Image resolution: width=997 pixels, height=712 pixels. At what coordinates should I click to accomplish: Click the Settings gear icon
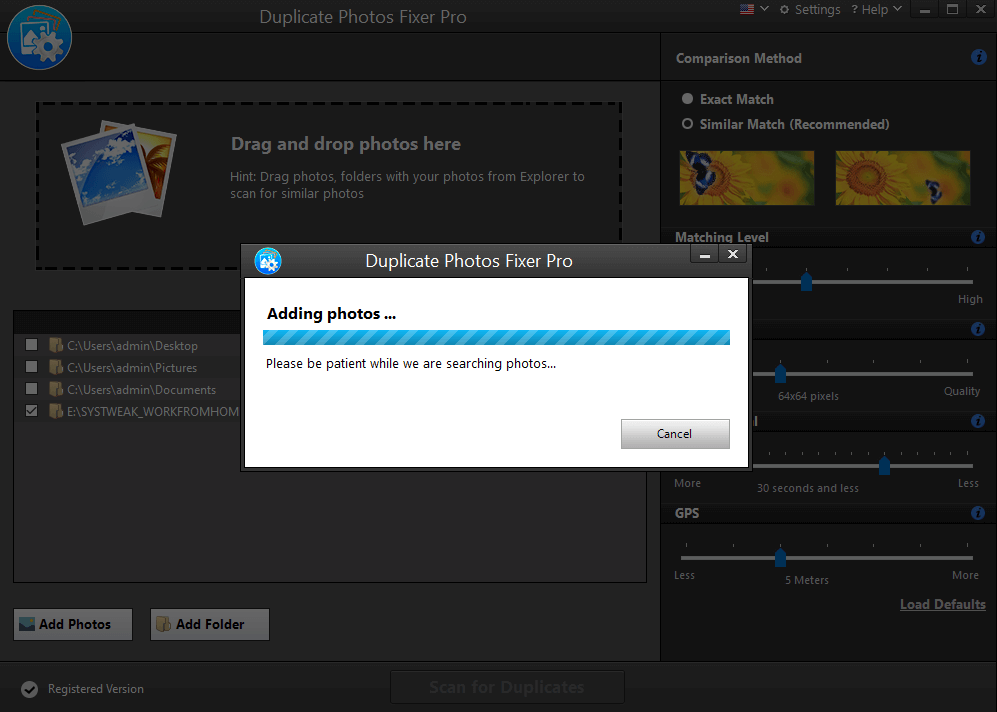[x=784, y=9]
